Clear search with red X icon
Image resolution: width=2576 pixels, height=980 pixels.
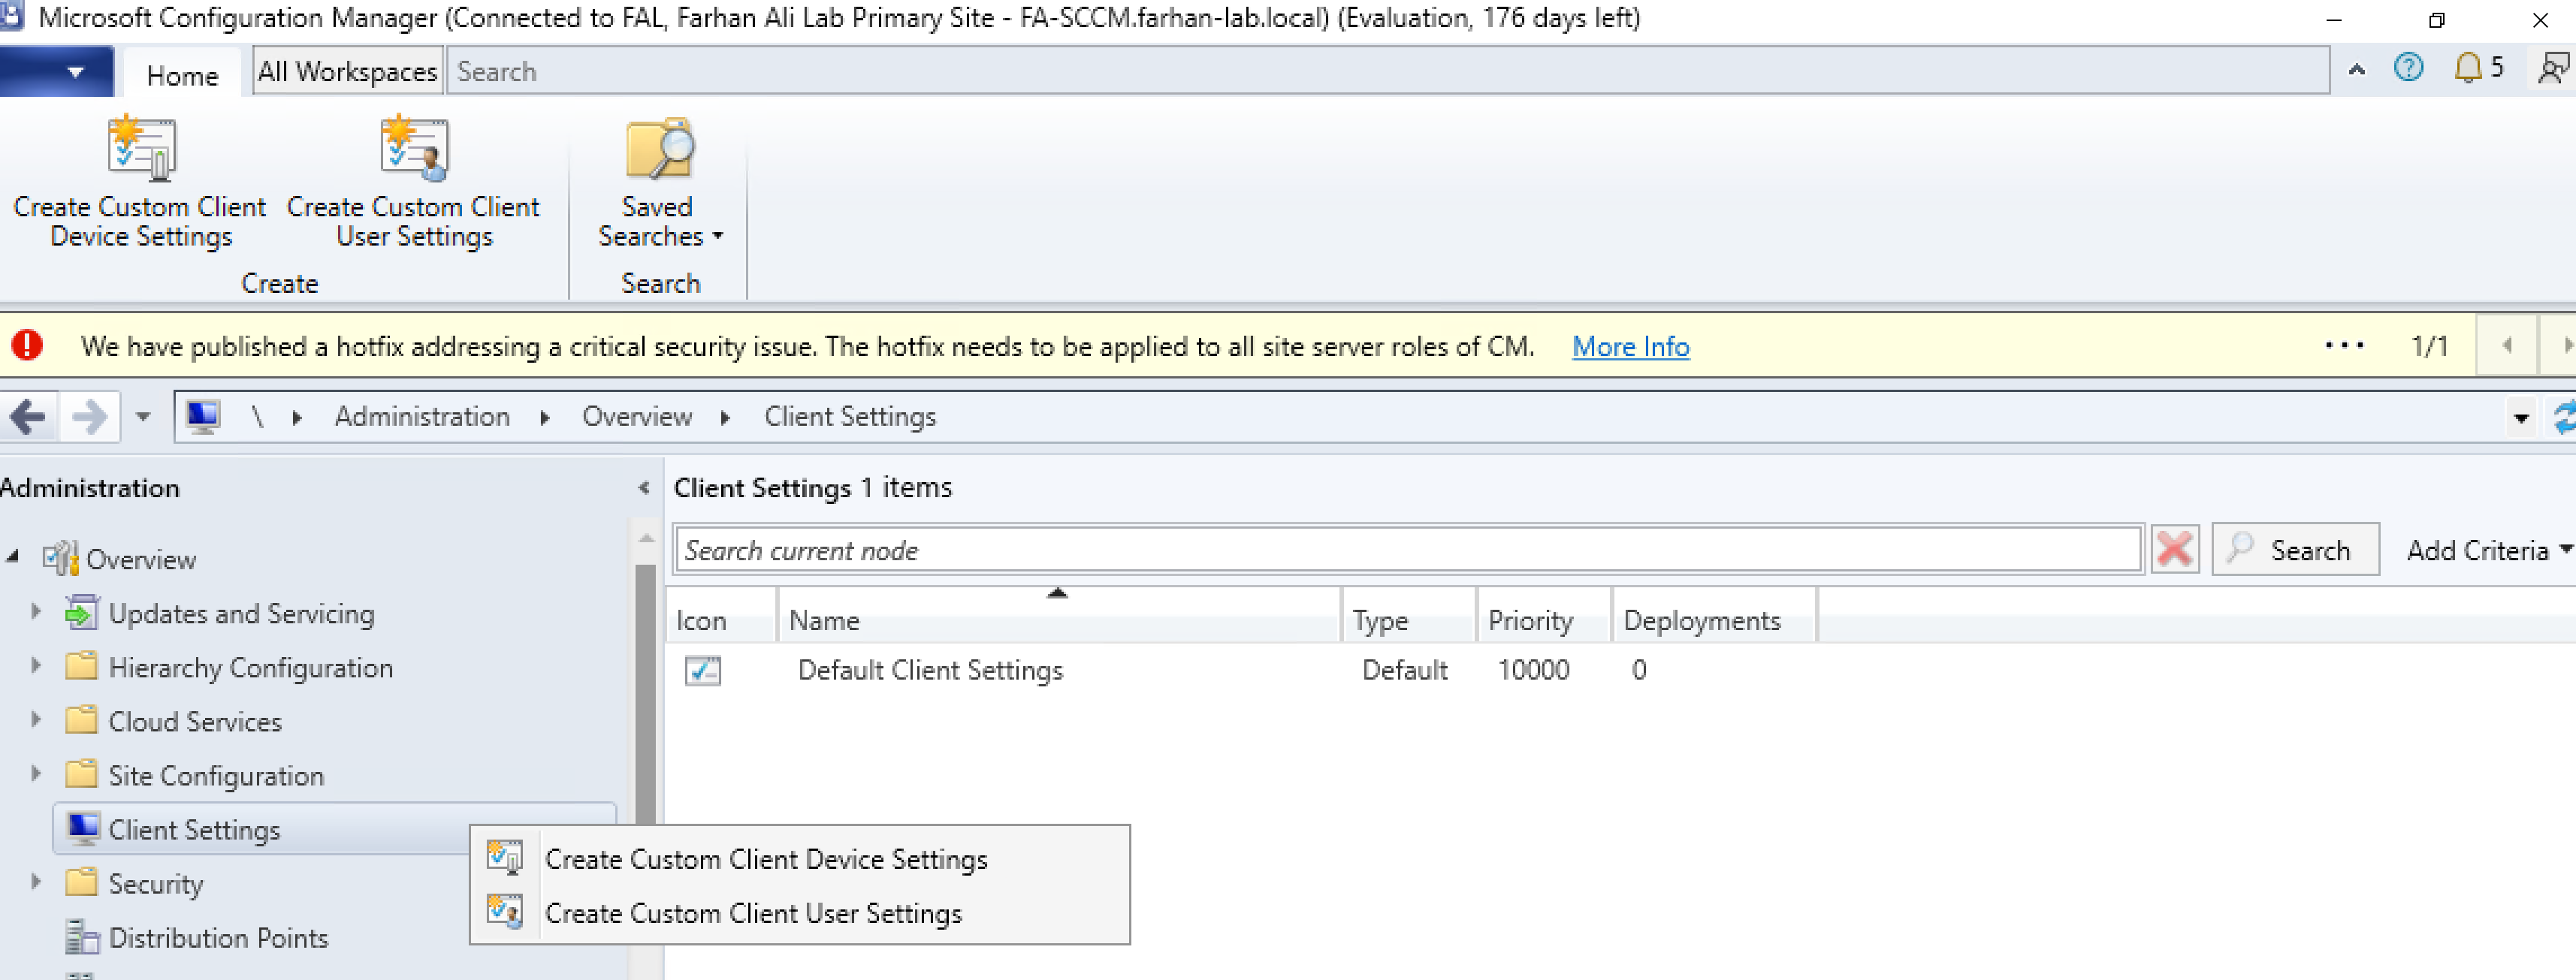[x=2175, y=549]
